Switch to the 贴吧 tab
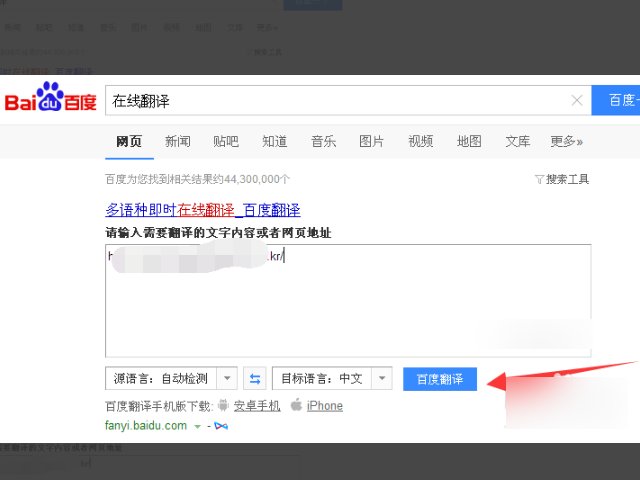 tap(226, 142)
